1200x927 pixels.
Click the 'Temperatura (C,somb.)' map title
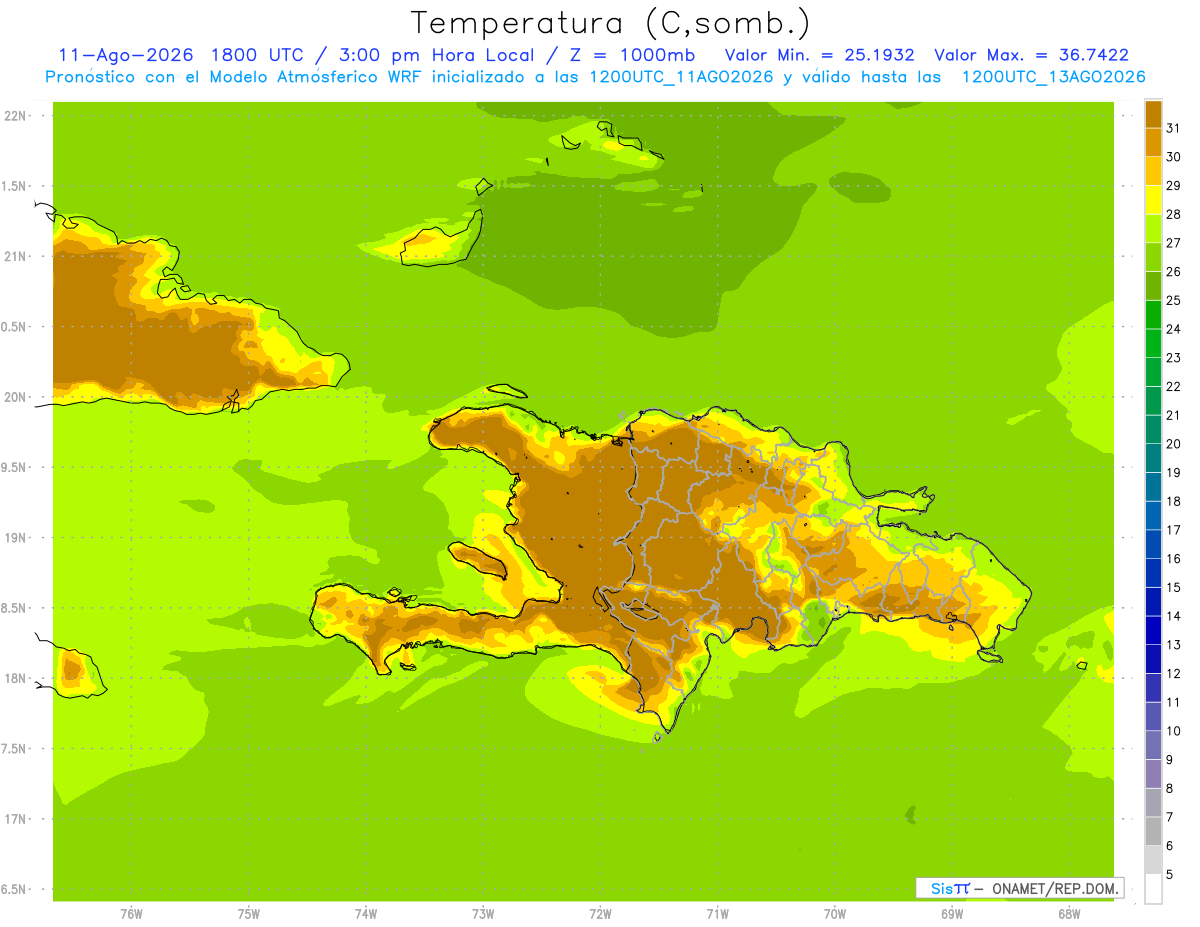coord(610,23)
